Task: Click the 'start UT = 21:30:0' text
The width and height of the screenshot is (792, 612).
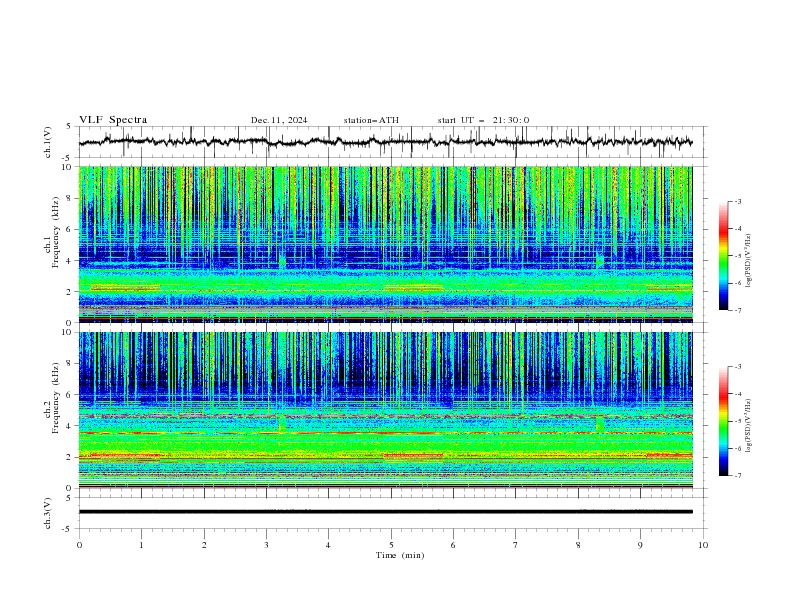Action: point(483,120)
